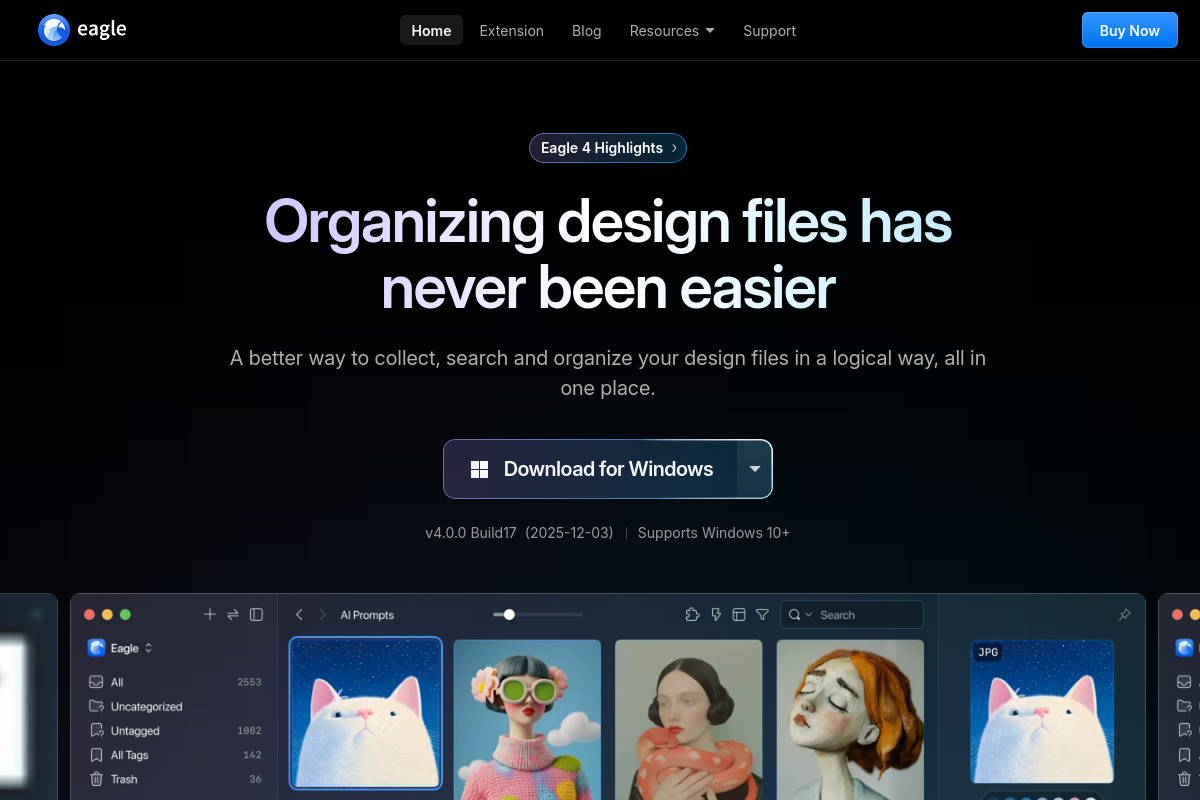The image size is (1200, 800).
Task: Click the plus add icon in app sidebar
Action: 210,614
